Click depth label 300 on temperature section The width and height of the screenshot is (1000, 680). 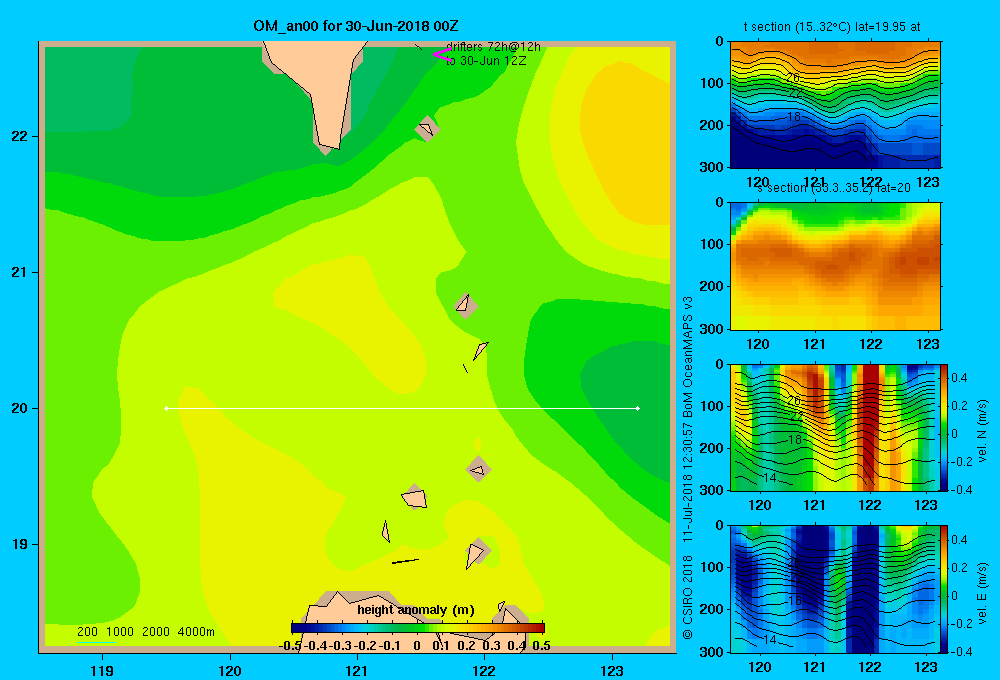coord(712,167)
